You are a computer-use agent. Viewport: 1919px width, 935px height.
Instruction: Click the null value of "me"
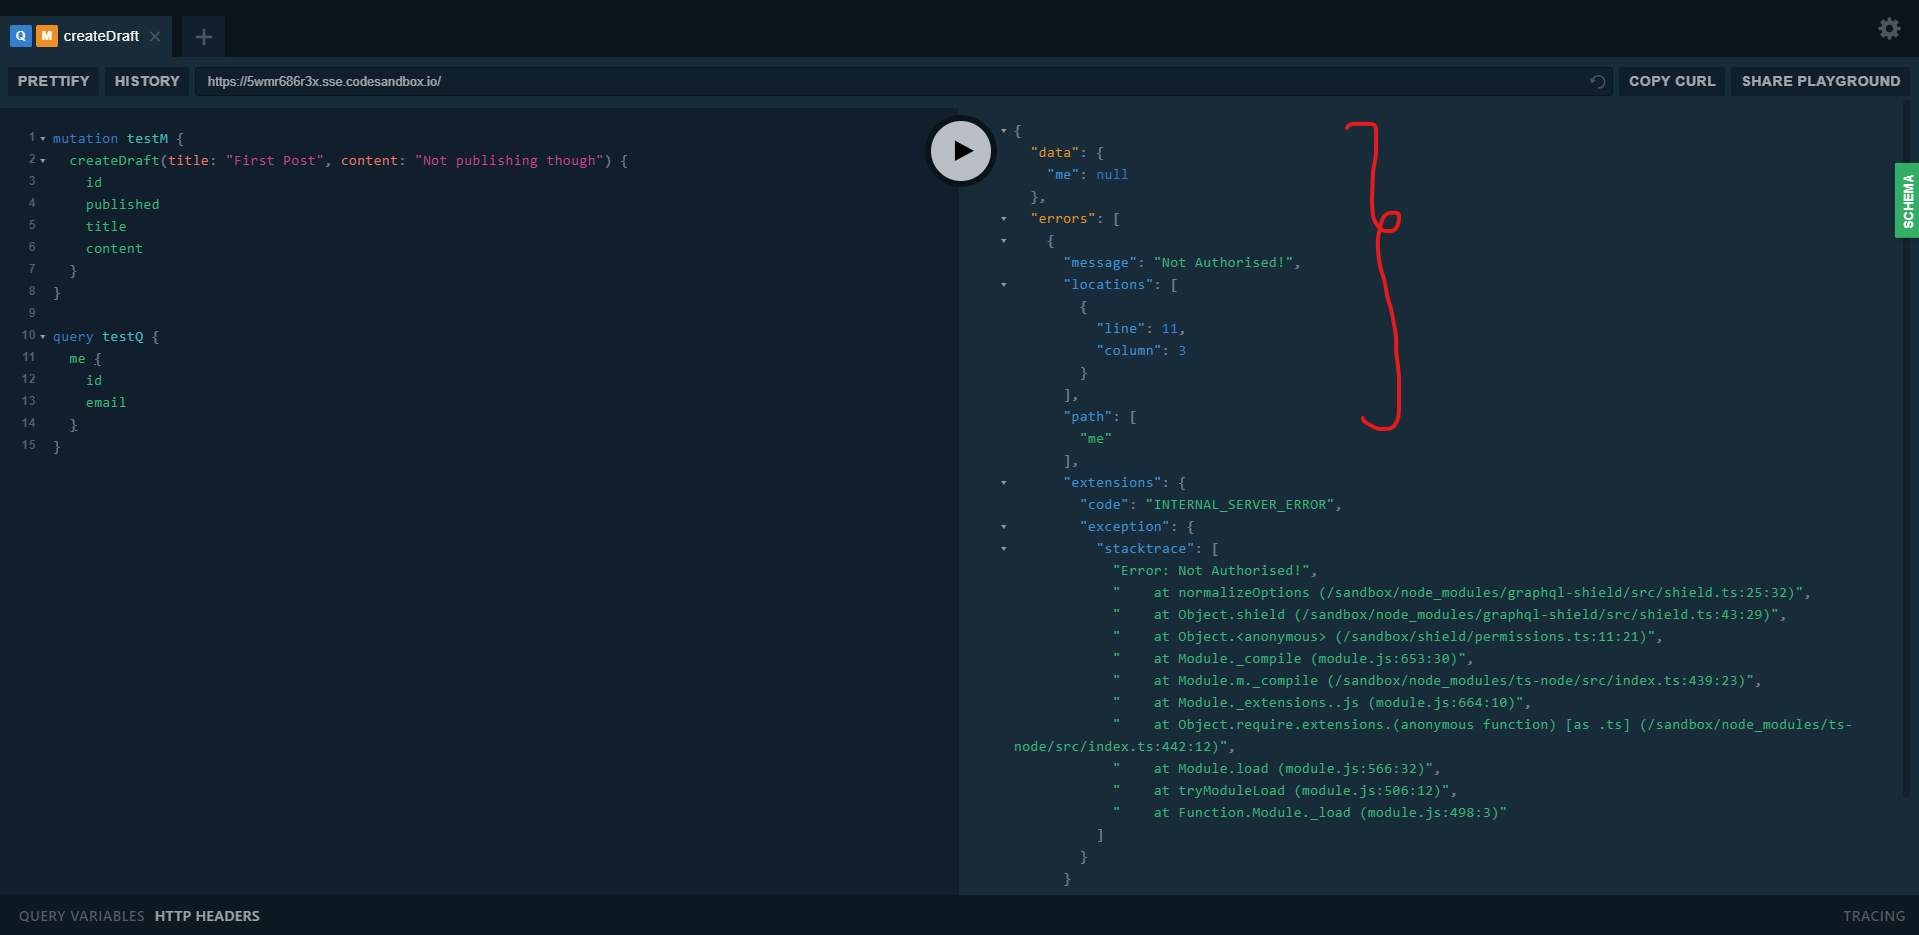(x=1112, y=175)
